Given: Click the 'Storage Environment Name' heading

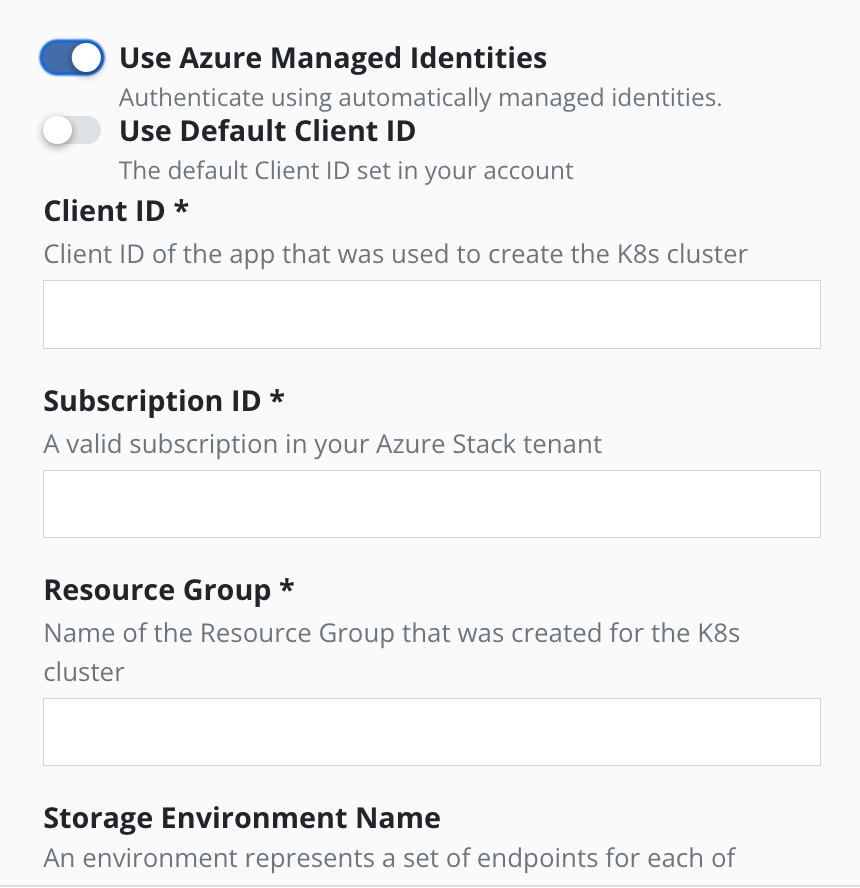Looking at the screenshot, I should pyautogui.click(x=242, y=818).
